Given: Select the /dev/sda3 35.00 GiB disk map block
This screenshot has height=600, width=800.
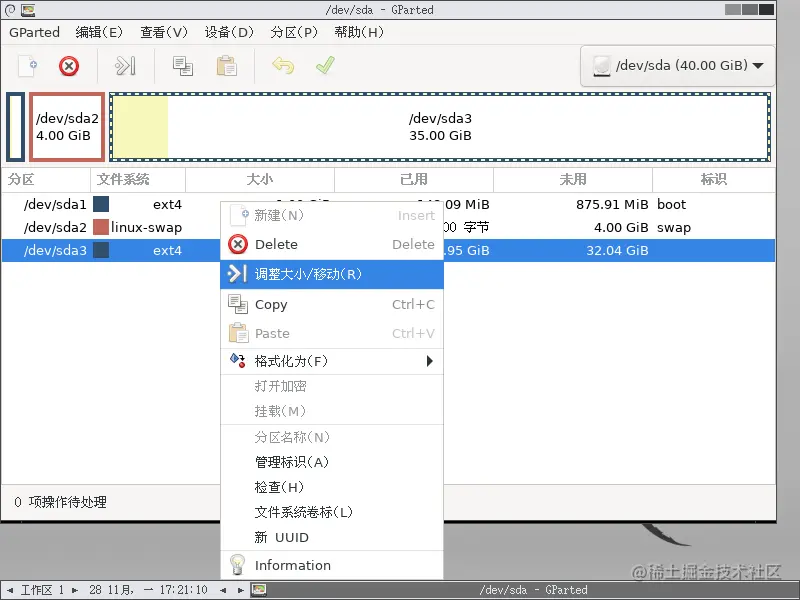Looking at the screenshot, I should (x=440, y=127).
